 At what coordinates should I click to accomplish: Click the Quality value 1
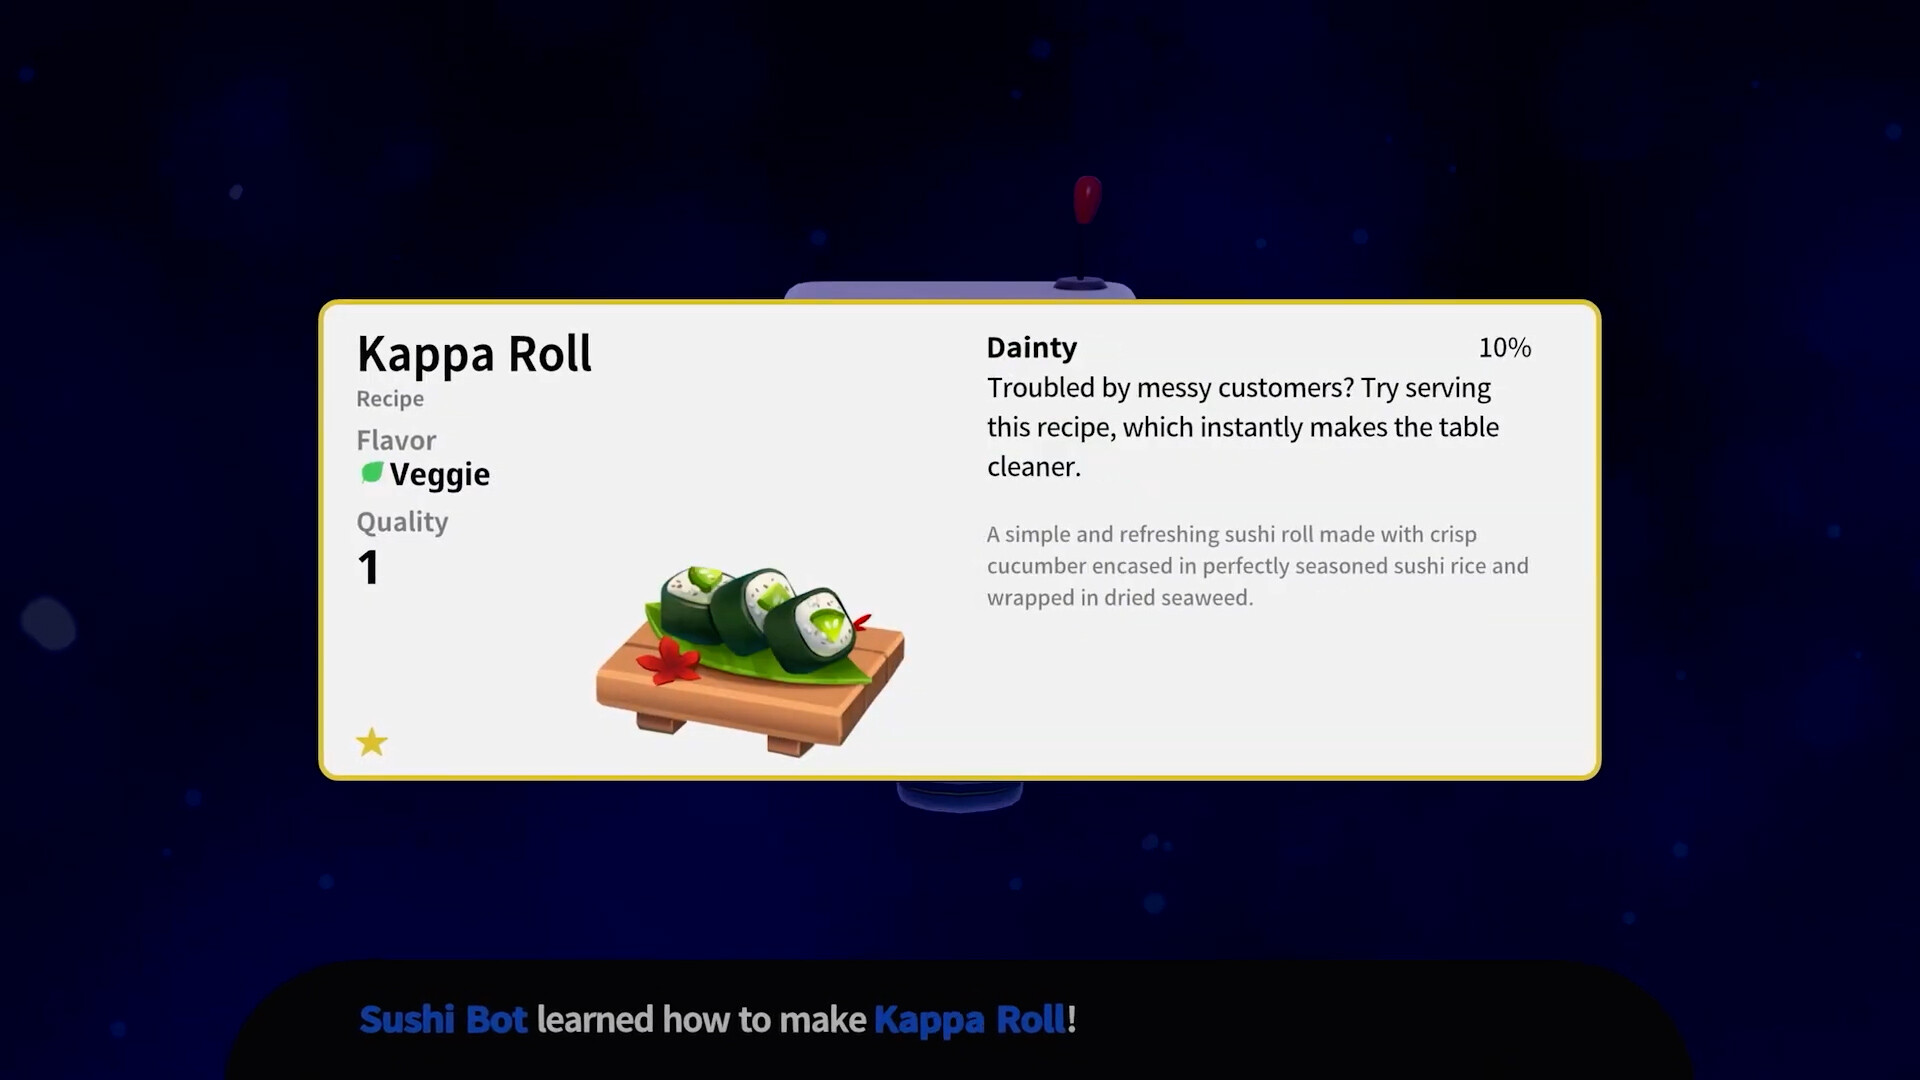coord(369,568)
